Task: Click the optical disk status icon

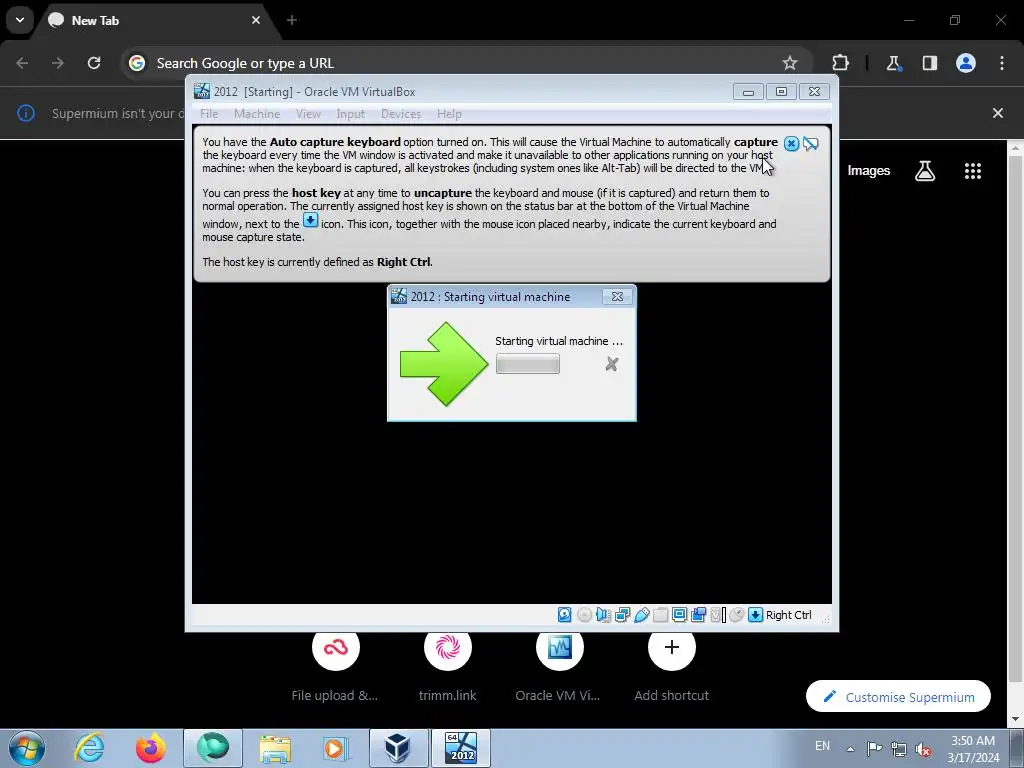Action: 584,615
